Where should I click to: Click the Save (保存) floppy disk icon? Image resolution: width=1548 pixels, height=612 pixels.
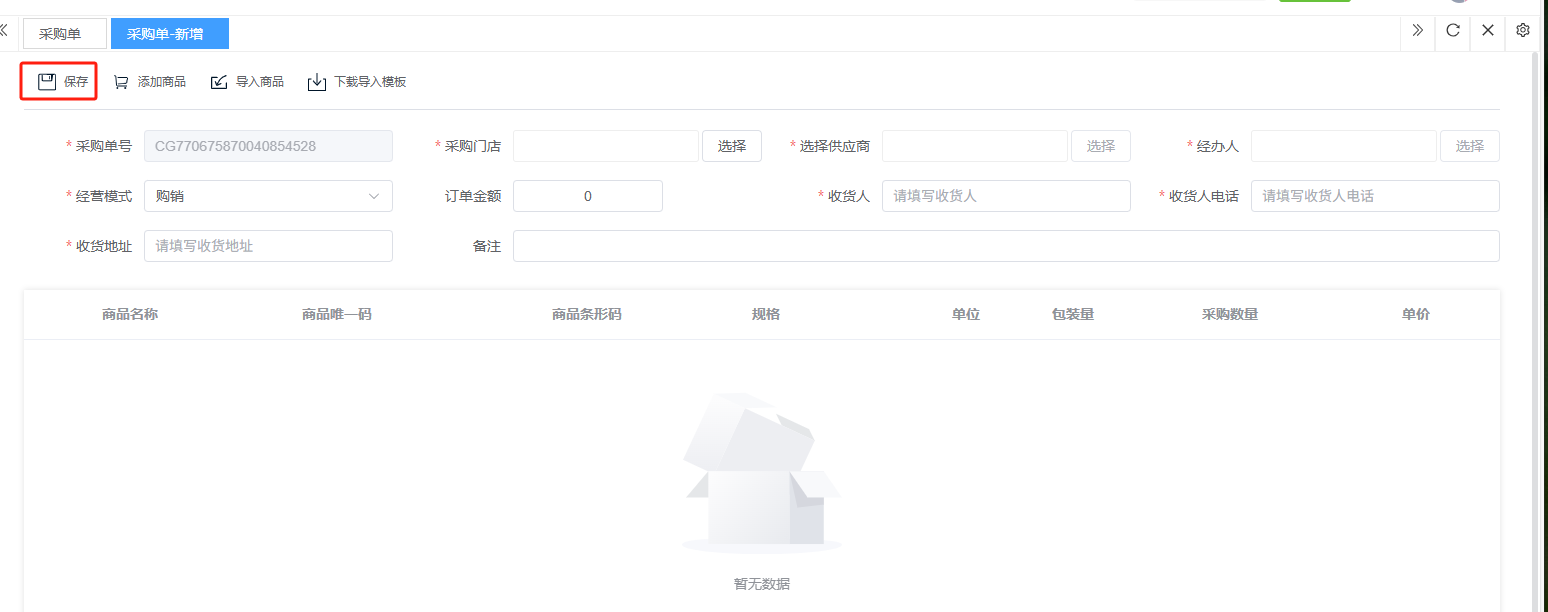pos(47,82)
